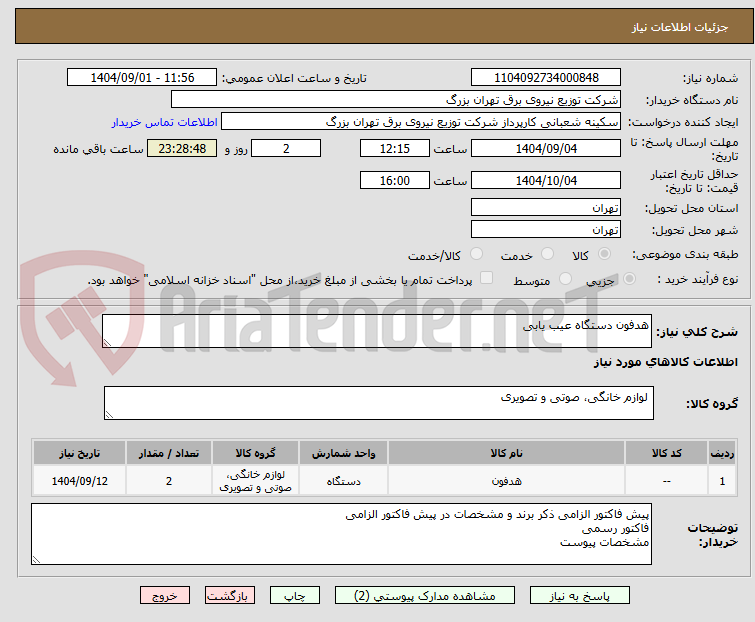Click the گروه کالا textarea
Image resolution: width=755 pixels, height=622 pixels.
(x=379, y=403)
